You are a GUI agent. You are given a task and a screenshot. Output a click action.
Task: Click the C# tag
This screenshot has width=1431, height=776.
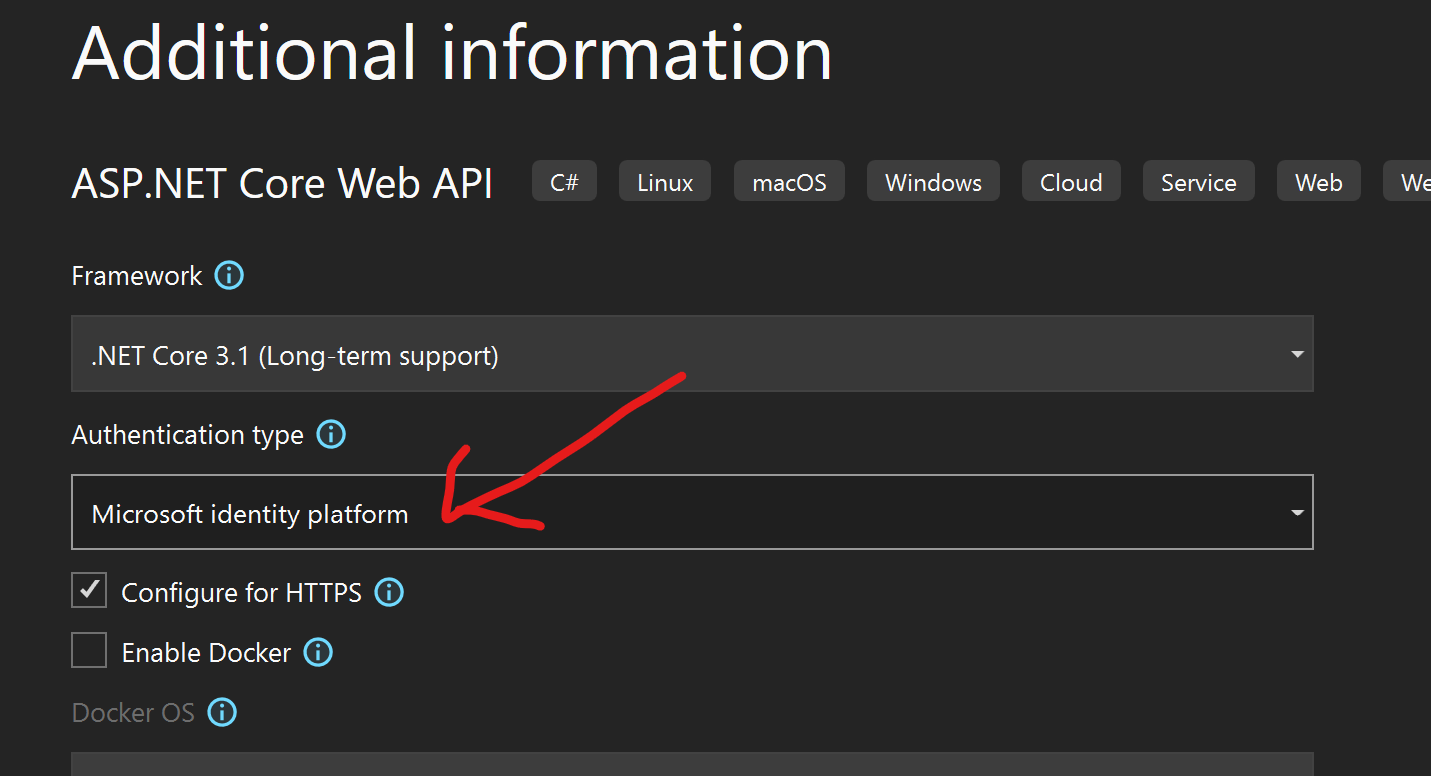pyautogui.click(x=564, y=182)
